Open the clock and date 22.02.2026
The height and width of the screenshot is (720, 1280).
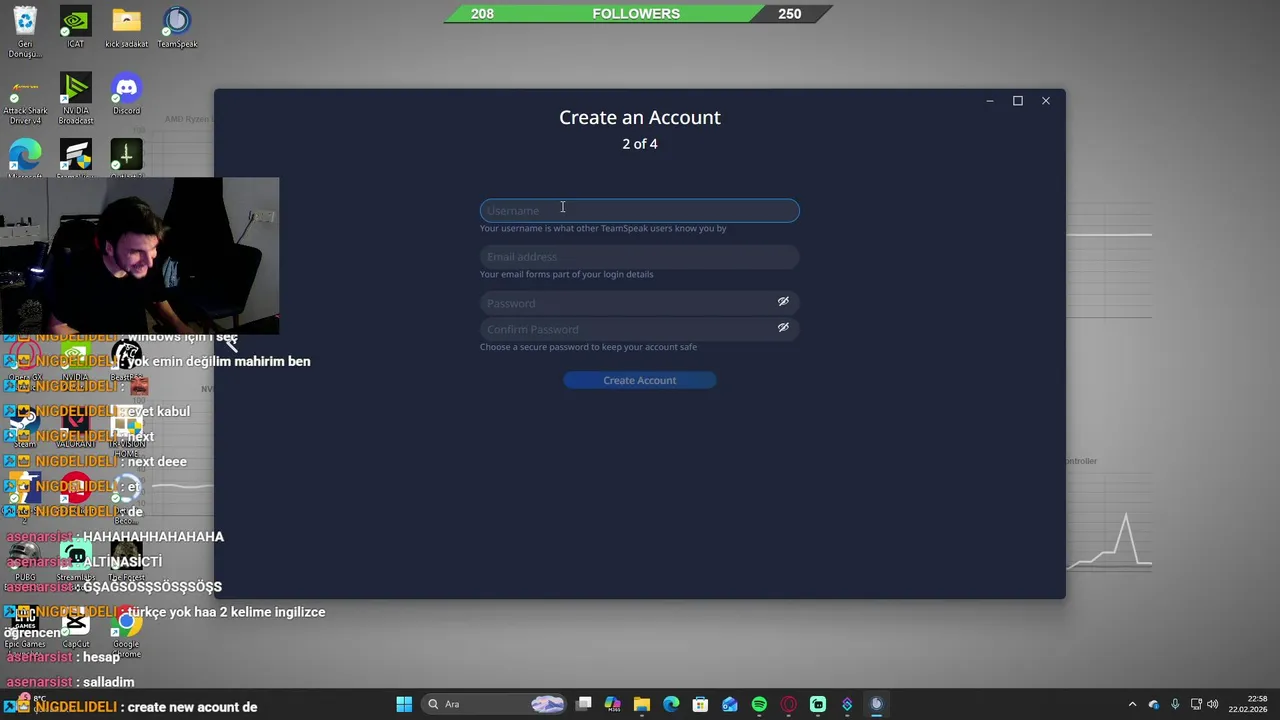click(x=1248, y=704)
